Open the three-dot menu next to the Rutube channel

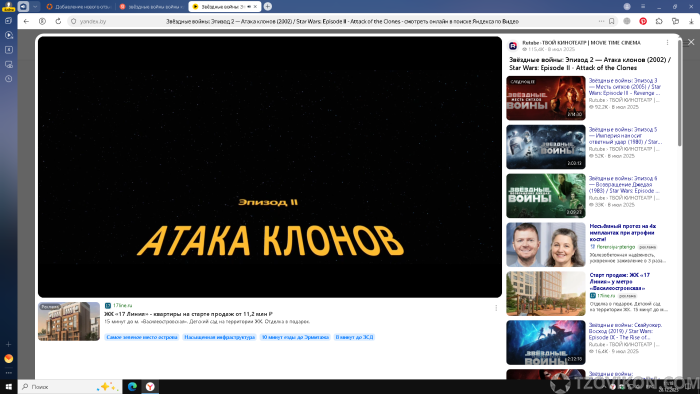tap(667, 43)
